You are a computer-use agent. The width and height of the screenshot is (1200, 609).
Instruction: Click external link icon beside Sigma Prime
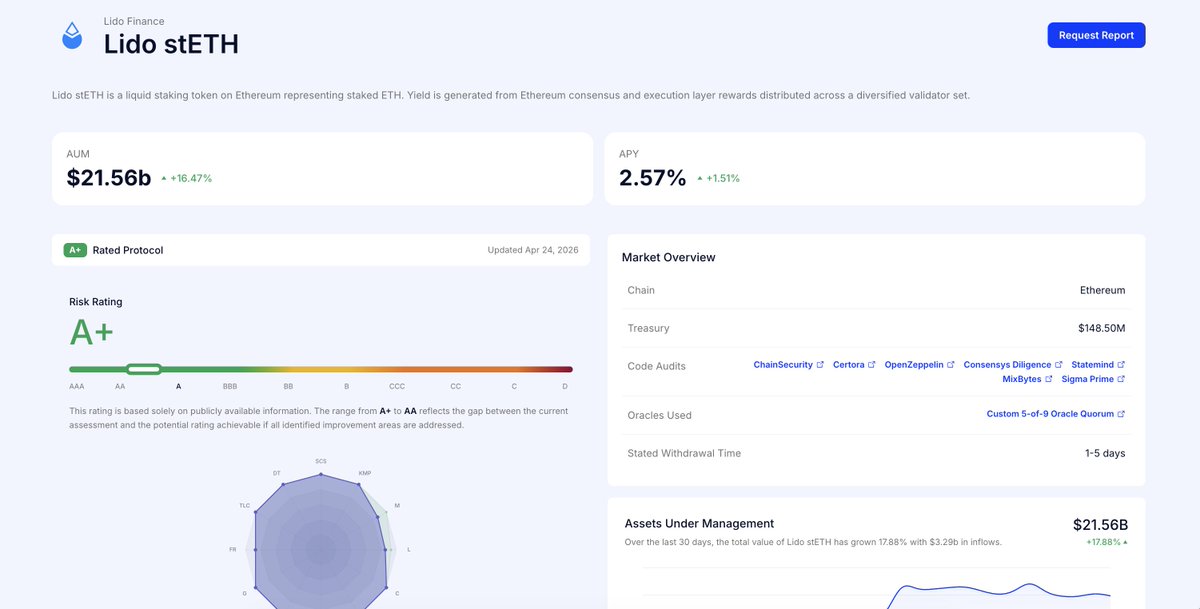coord(1121,379)
